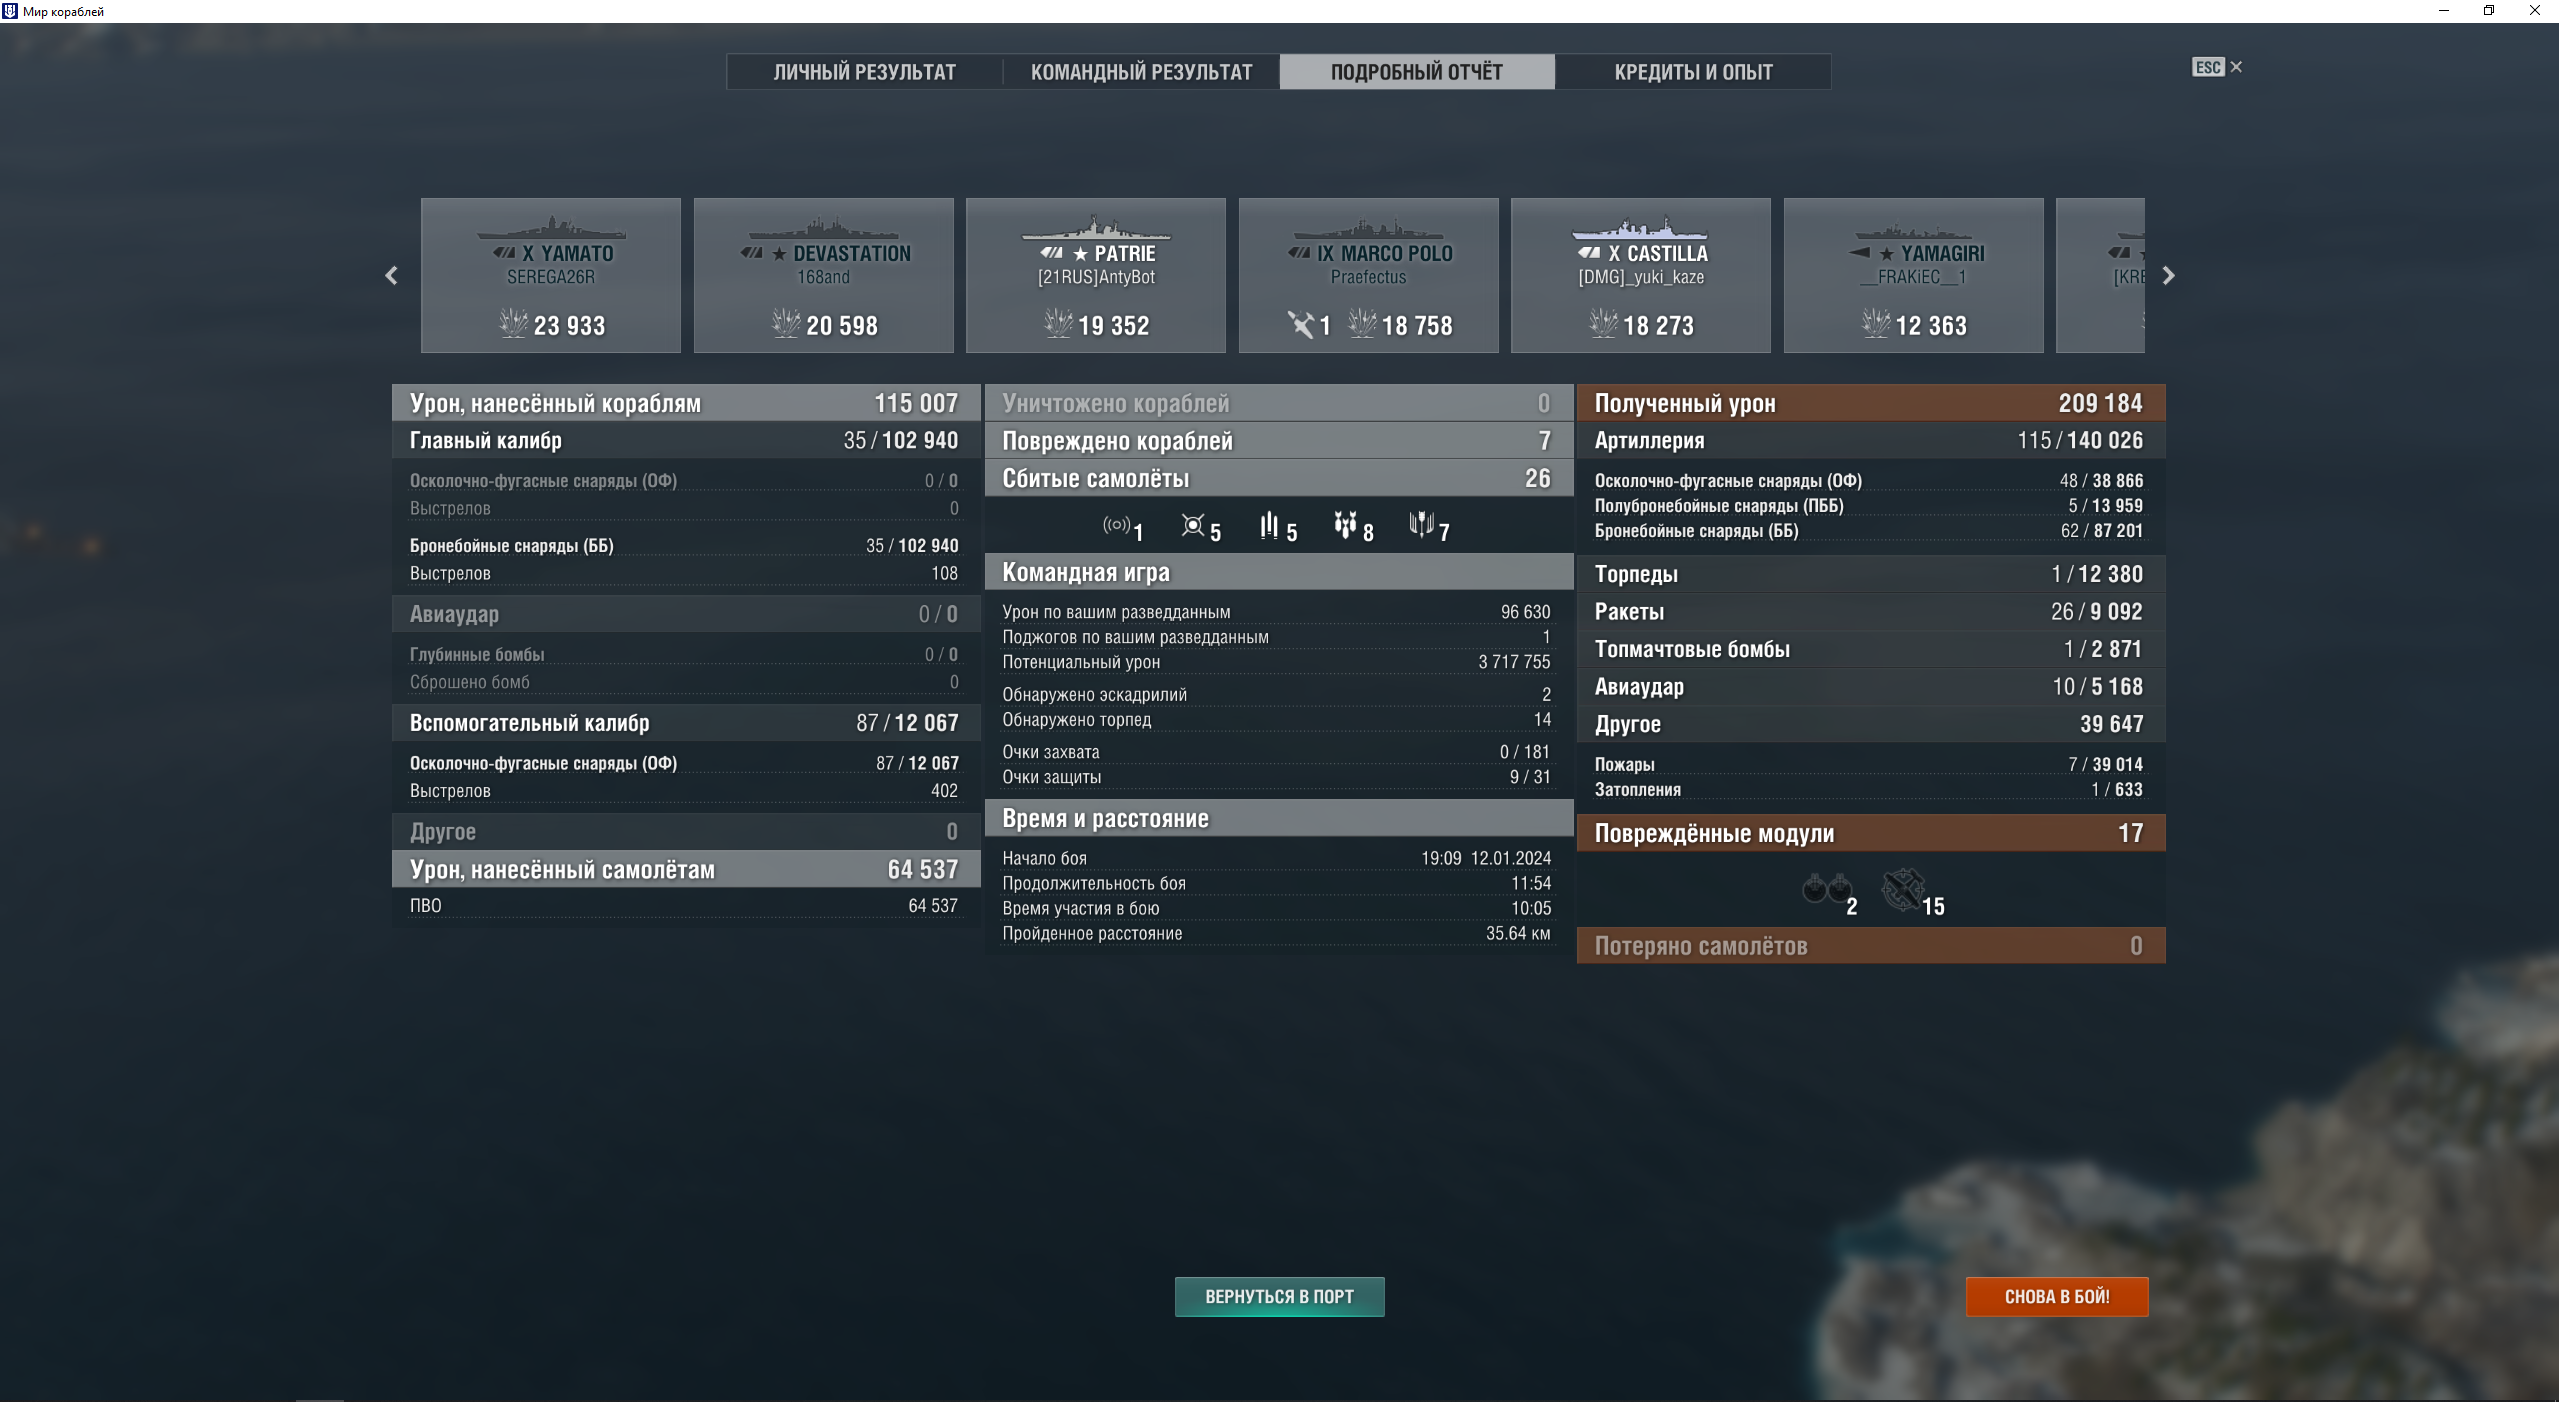Screen dimensions: 2559x1402
Task: Select the X Castilla ship card
Action: coord(1641,275)
